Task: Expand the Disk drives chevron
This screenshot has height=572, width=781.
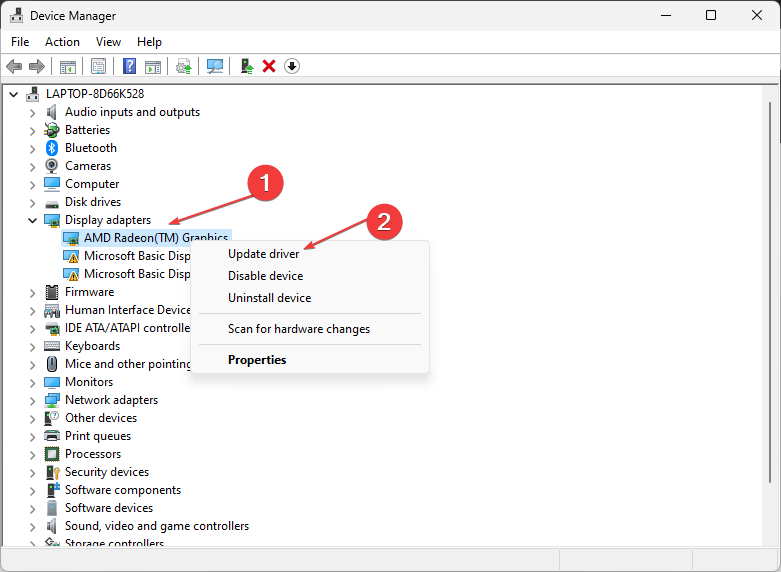Action: (33, 203)
